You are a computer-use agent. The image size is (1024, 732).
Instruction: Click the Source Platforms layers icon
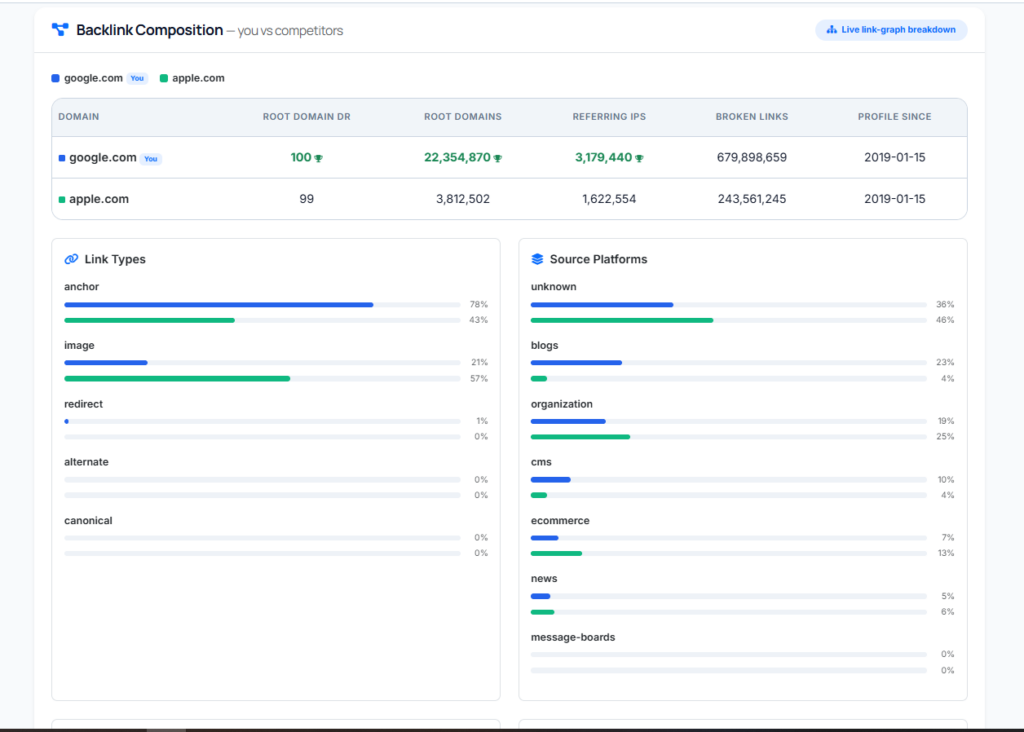click(537, 259)
